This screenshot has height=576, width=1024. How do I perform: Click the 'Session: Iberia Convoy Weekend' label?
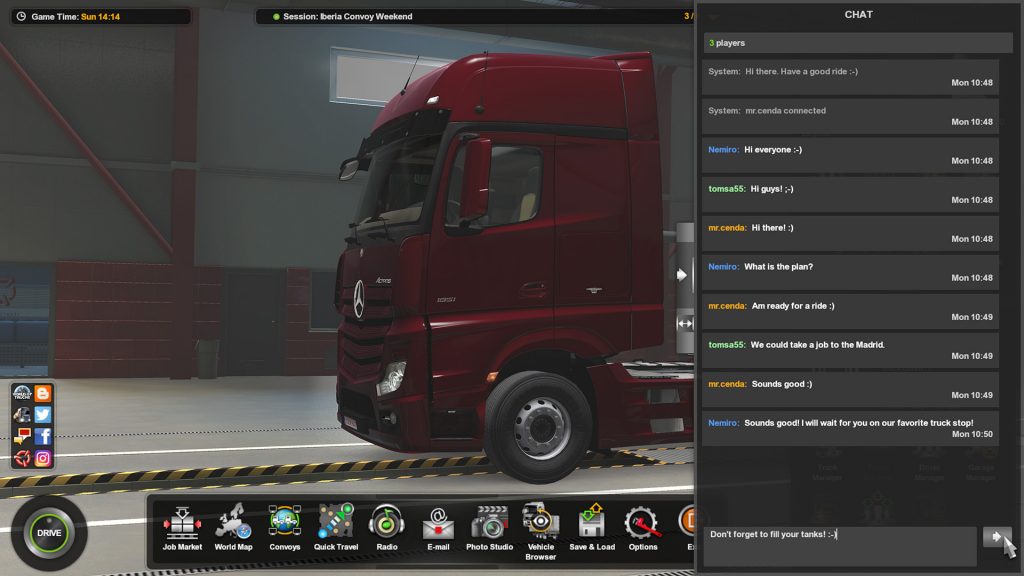[x=347, y=16]
